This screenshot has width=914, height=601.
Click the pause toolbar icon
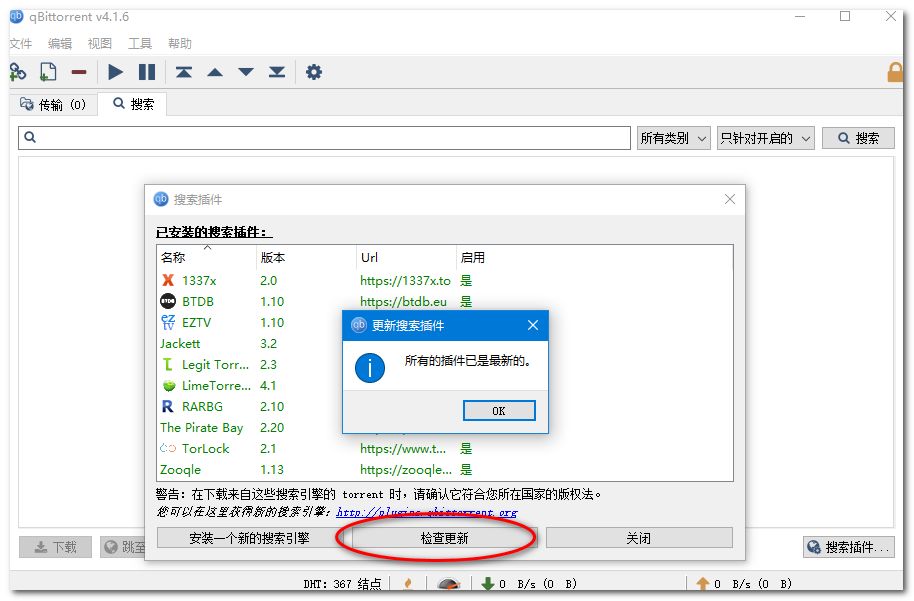[x=146, y=72]
